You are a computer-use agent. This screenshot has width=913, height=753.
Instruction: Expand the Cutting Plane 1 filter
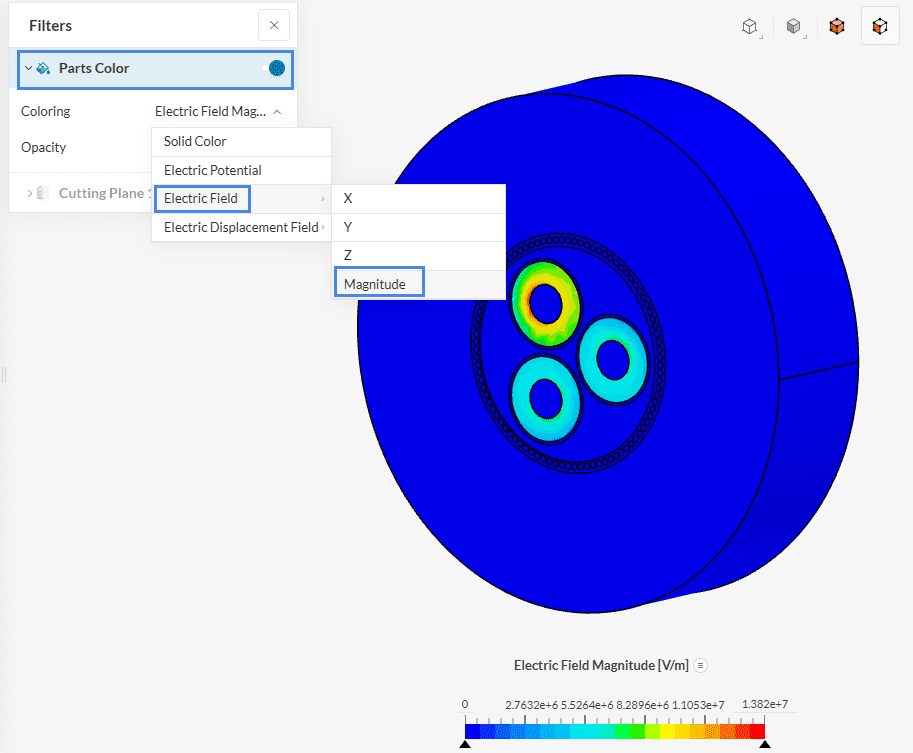(x=29, y=193)
